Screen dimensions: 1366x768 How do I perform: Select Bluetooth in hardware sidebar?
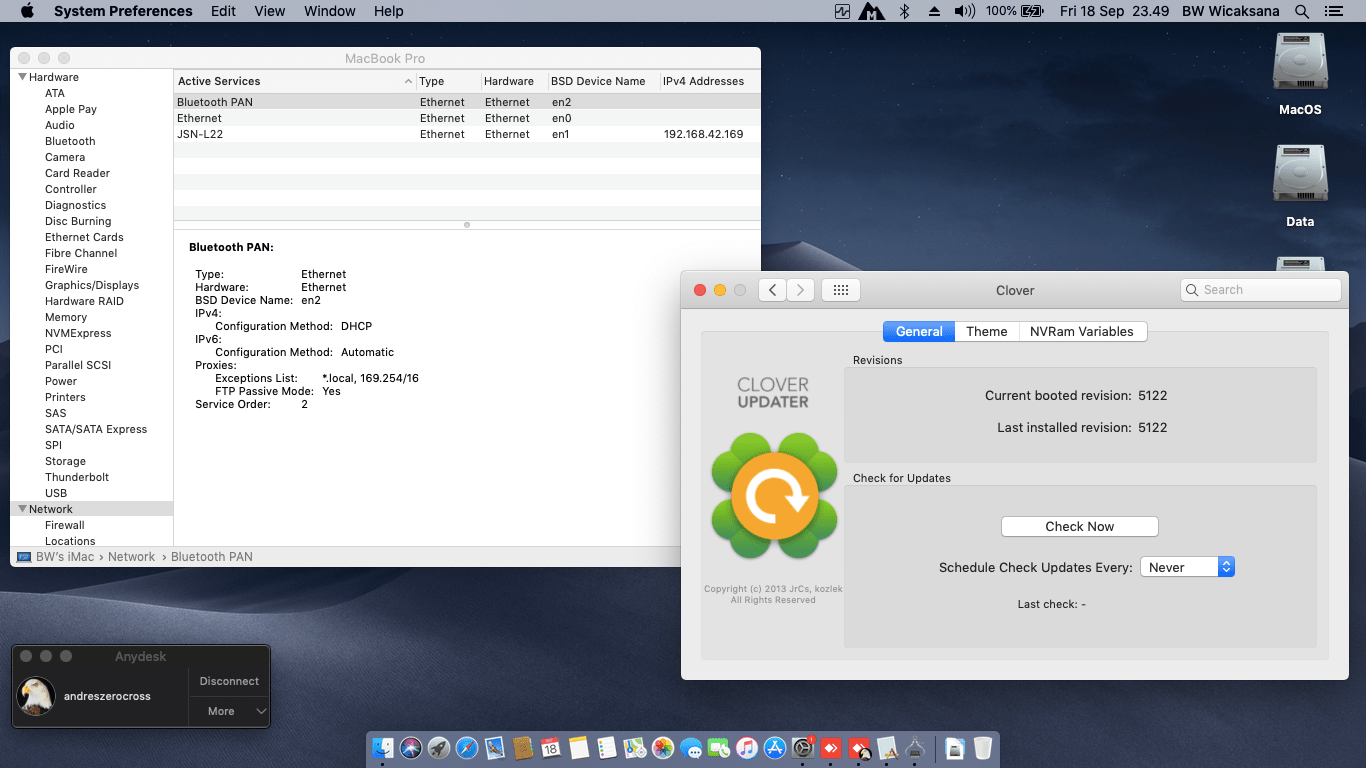(70, 141)
